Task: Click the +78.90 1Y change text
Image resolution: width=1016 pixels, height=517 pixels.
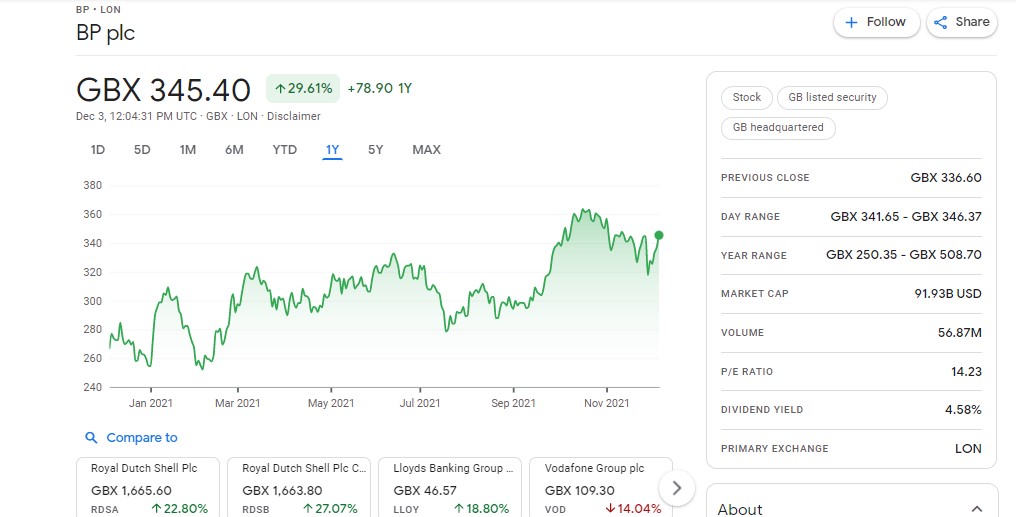Action: coord(380,88)
